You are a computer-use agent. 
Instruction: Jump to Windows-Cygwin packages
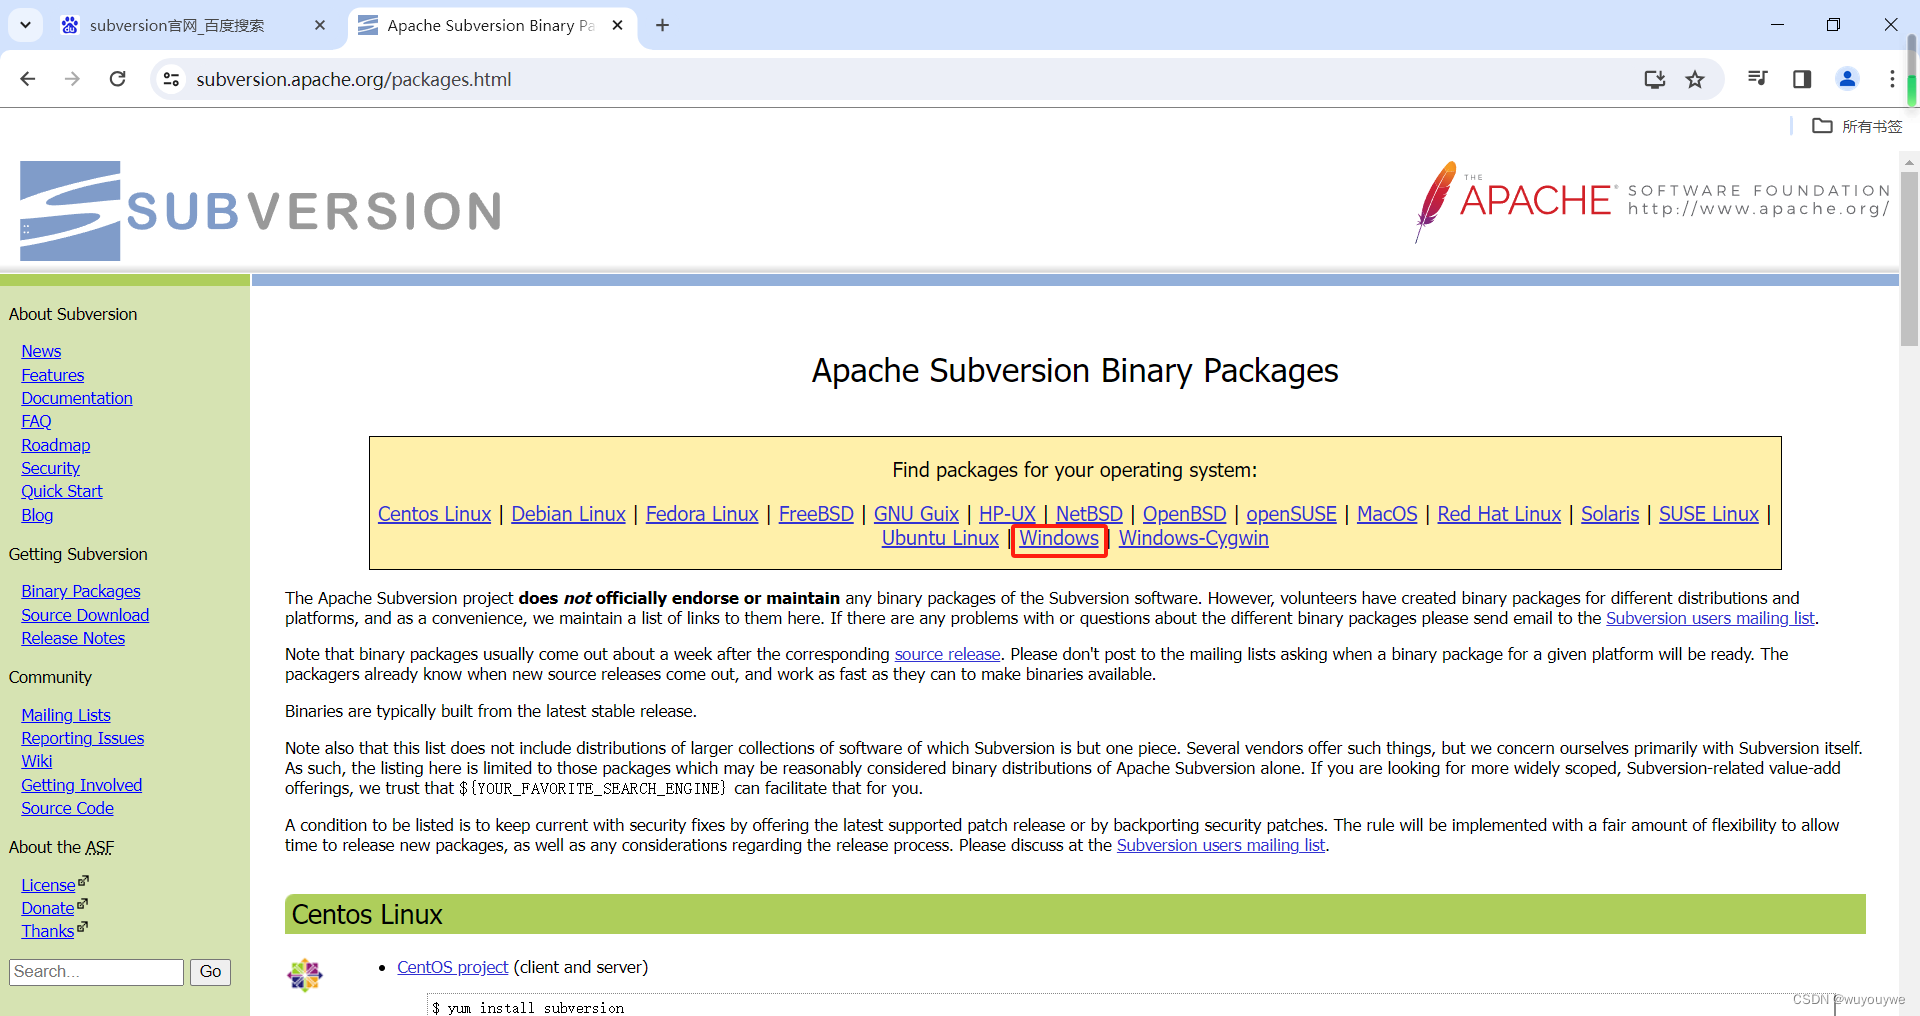point(1193,538)
